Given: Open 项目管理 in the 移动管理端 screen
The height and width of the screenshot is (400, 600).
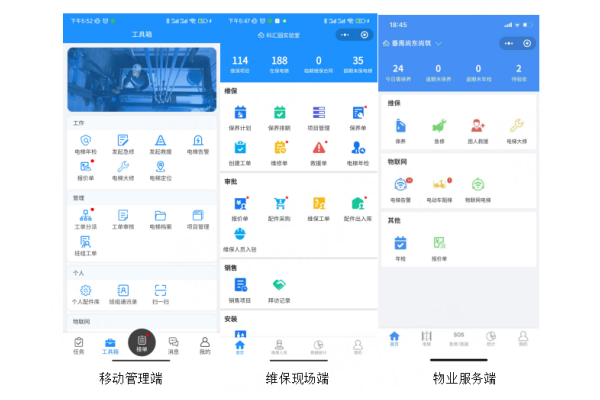Looking at the screenshot, I should [x=198, y=216].
